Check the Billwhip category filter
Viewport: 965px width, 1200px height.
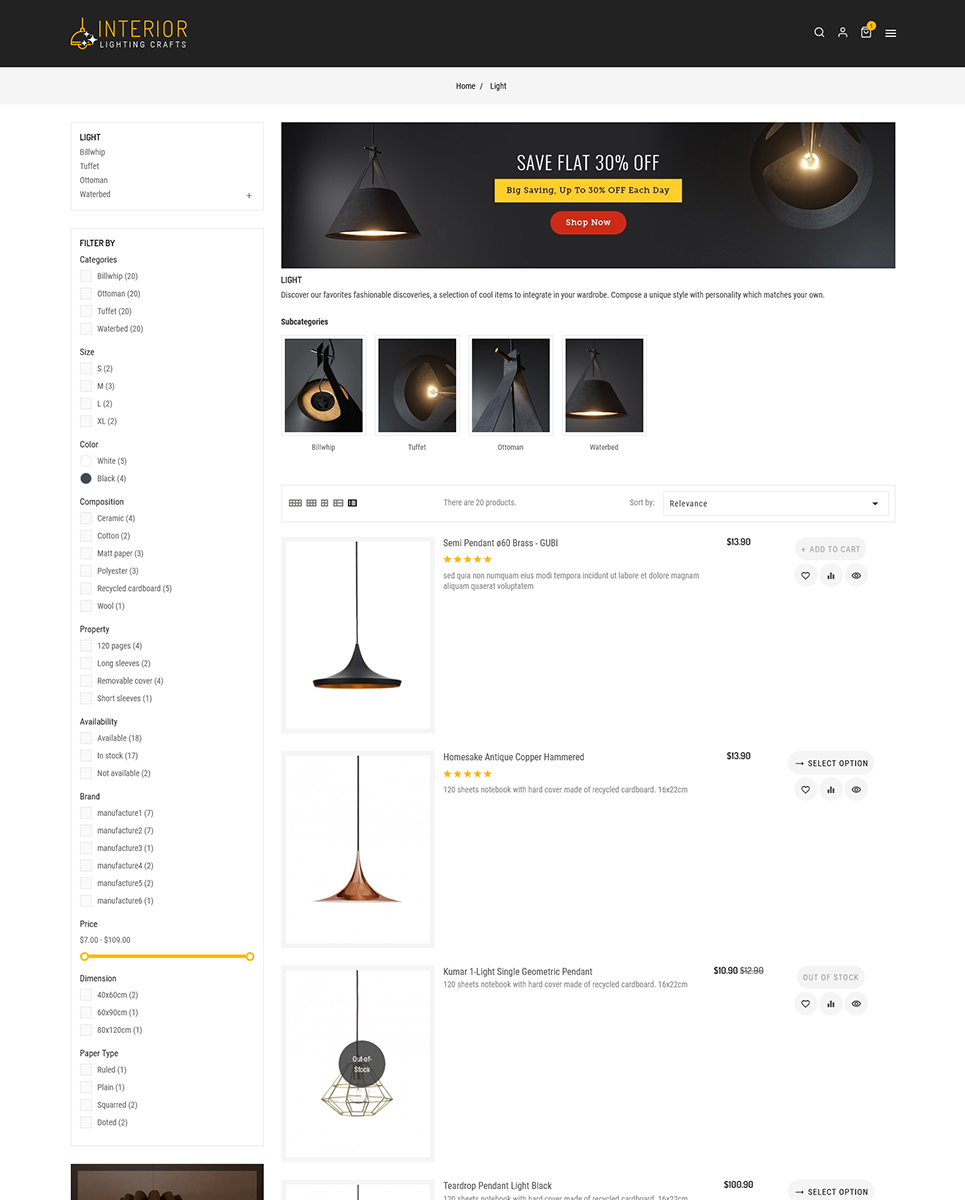click(86, 276)
